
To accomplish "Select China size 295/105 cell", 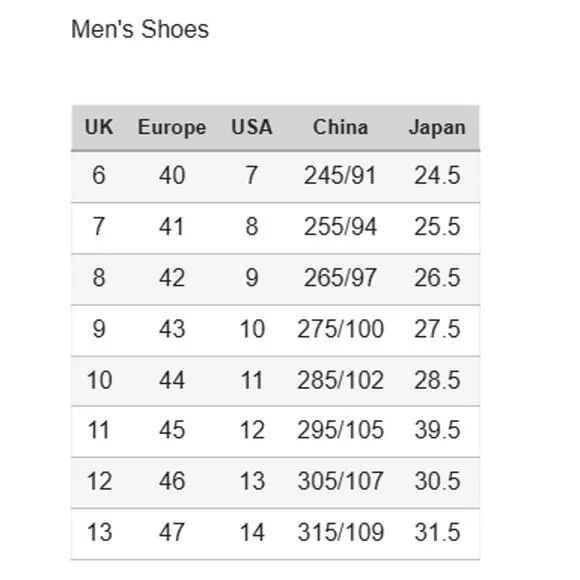I will coord(340,430).
